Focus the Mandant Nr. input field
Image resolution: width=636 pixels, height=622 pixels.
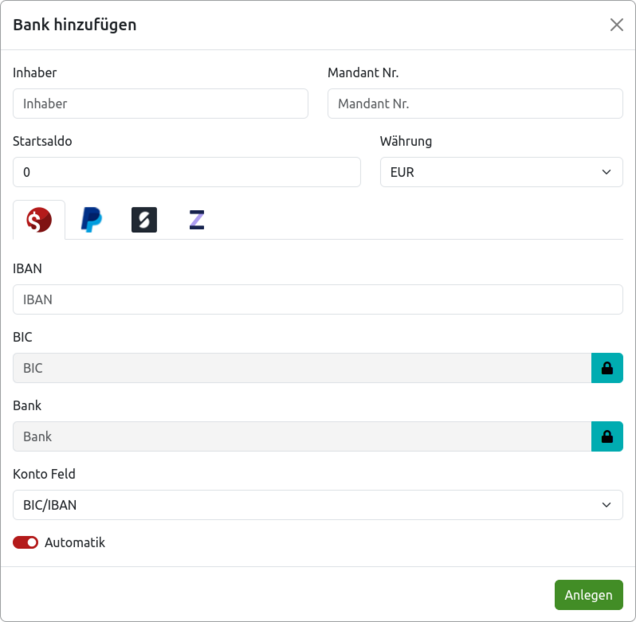click(475, 103)
